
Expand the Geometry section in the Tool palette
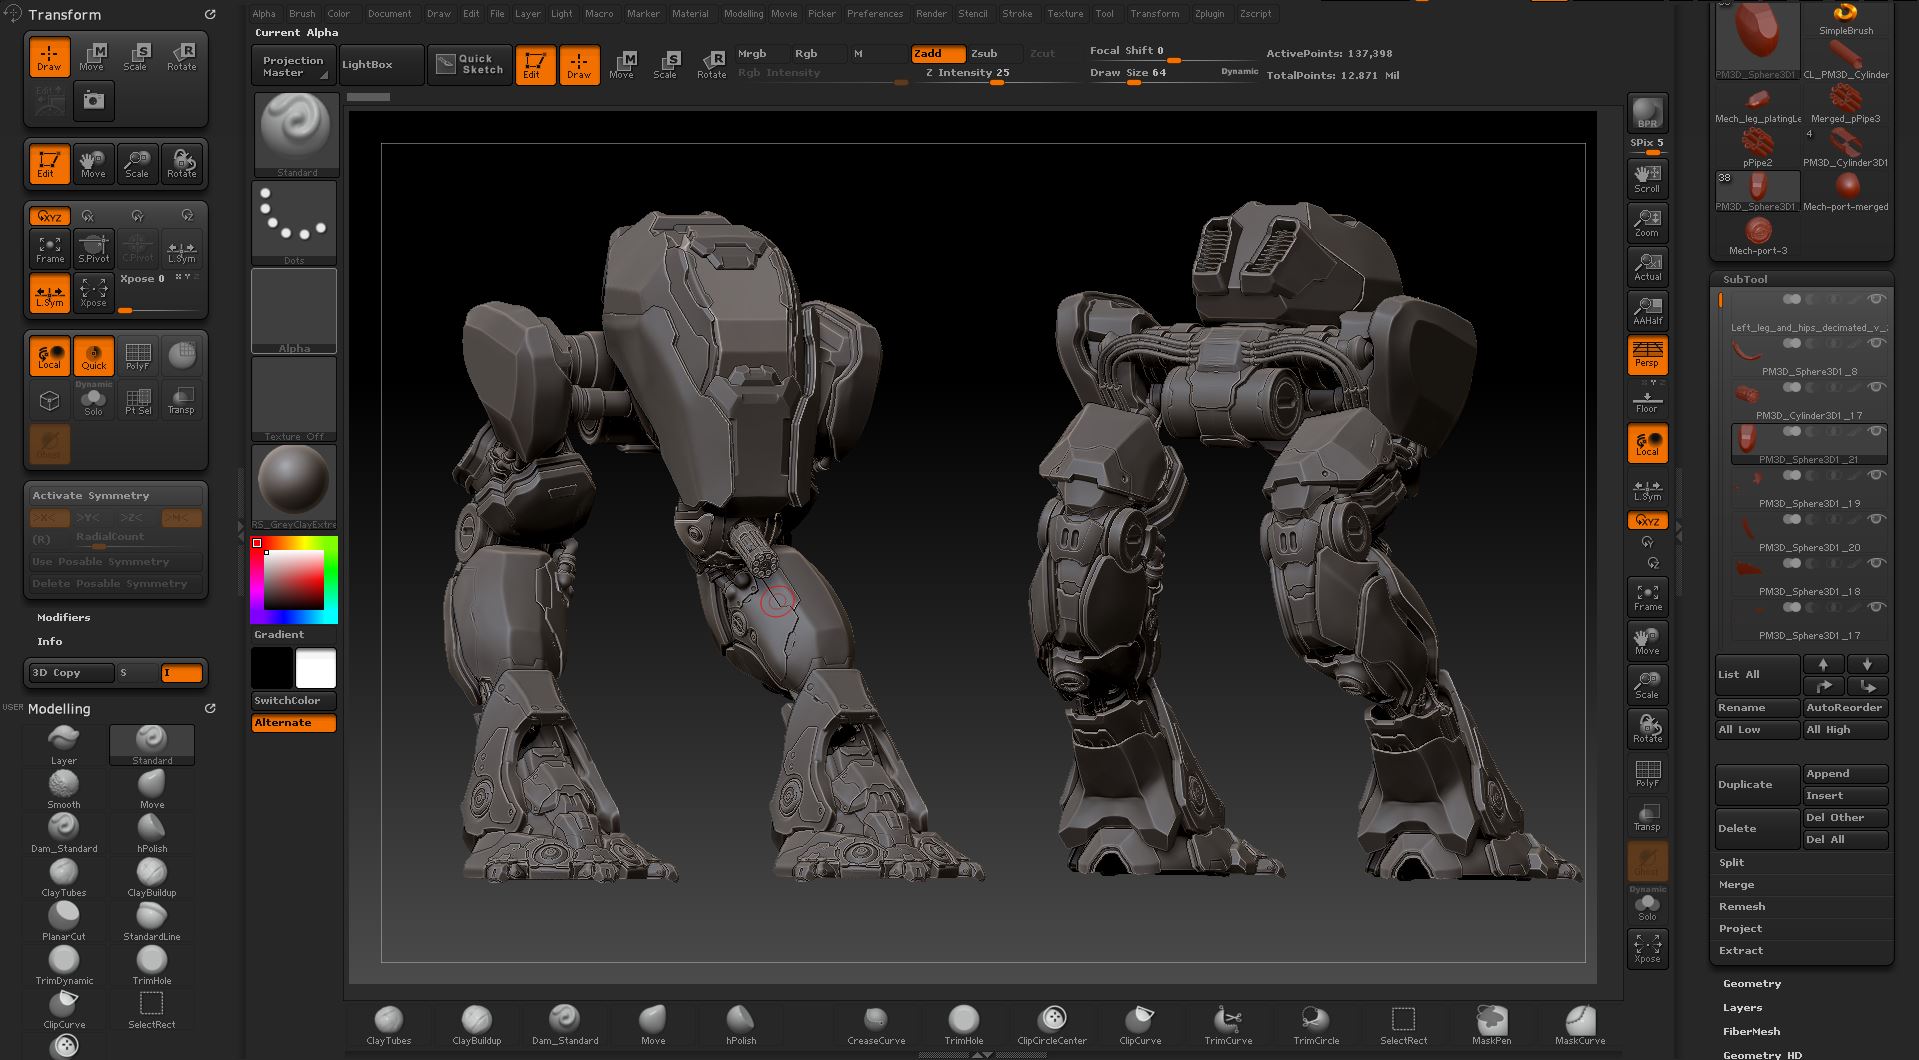click(x=1751, y=983)
